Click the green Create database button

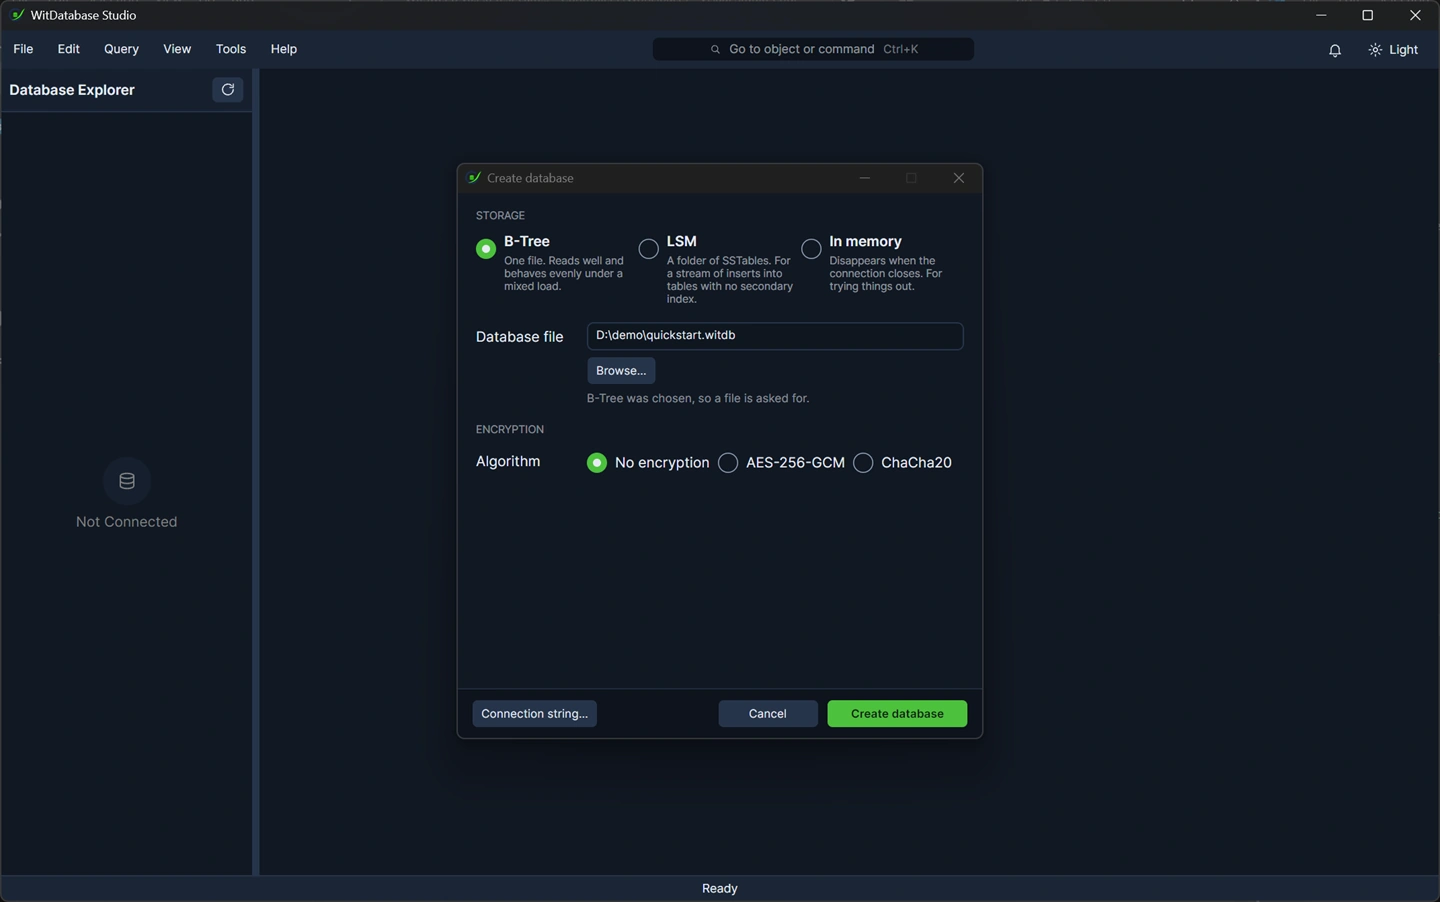pos(897,714)
